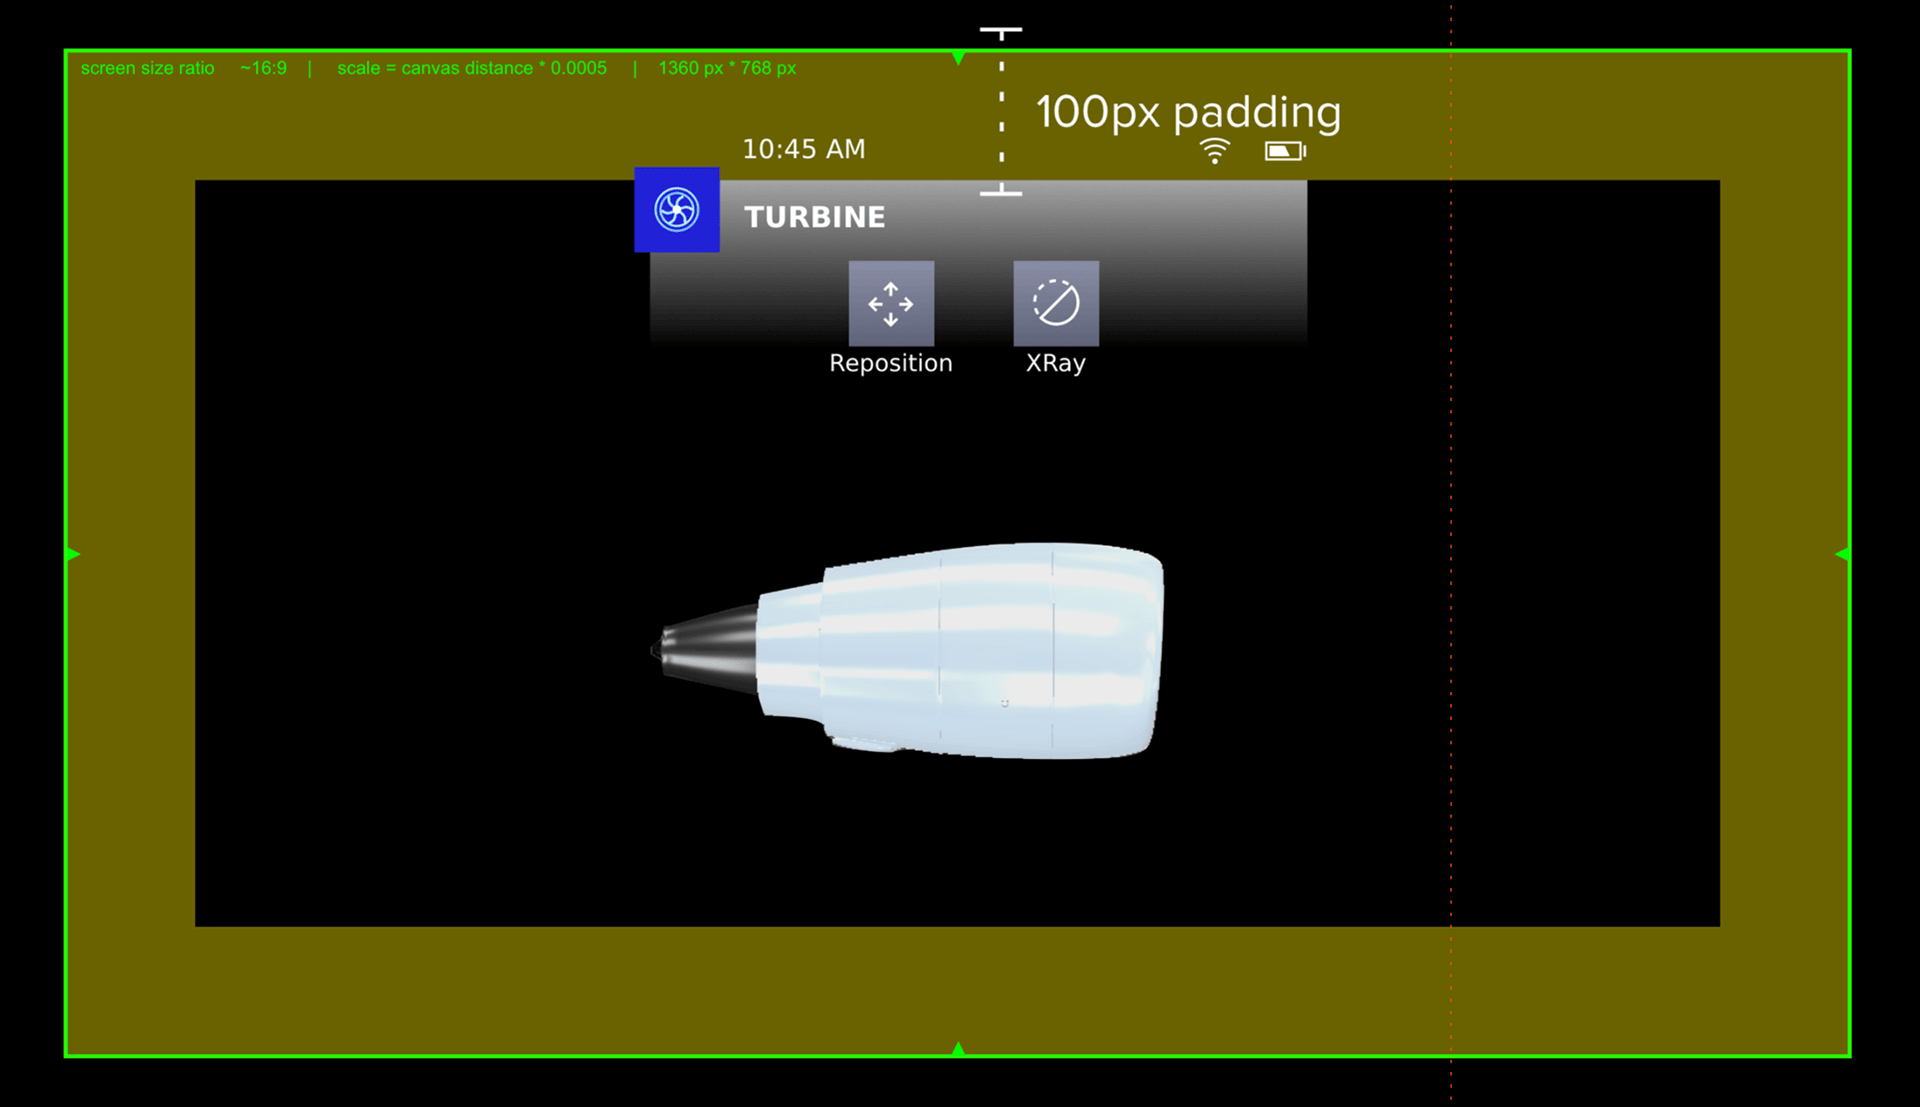This screenshot has width=1920, height=1107.
Task: Click the Reposition text label
Action: 891,363
